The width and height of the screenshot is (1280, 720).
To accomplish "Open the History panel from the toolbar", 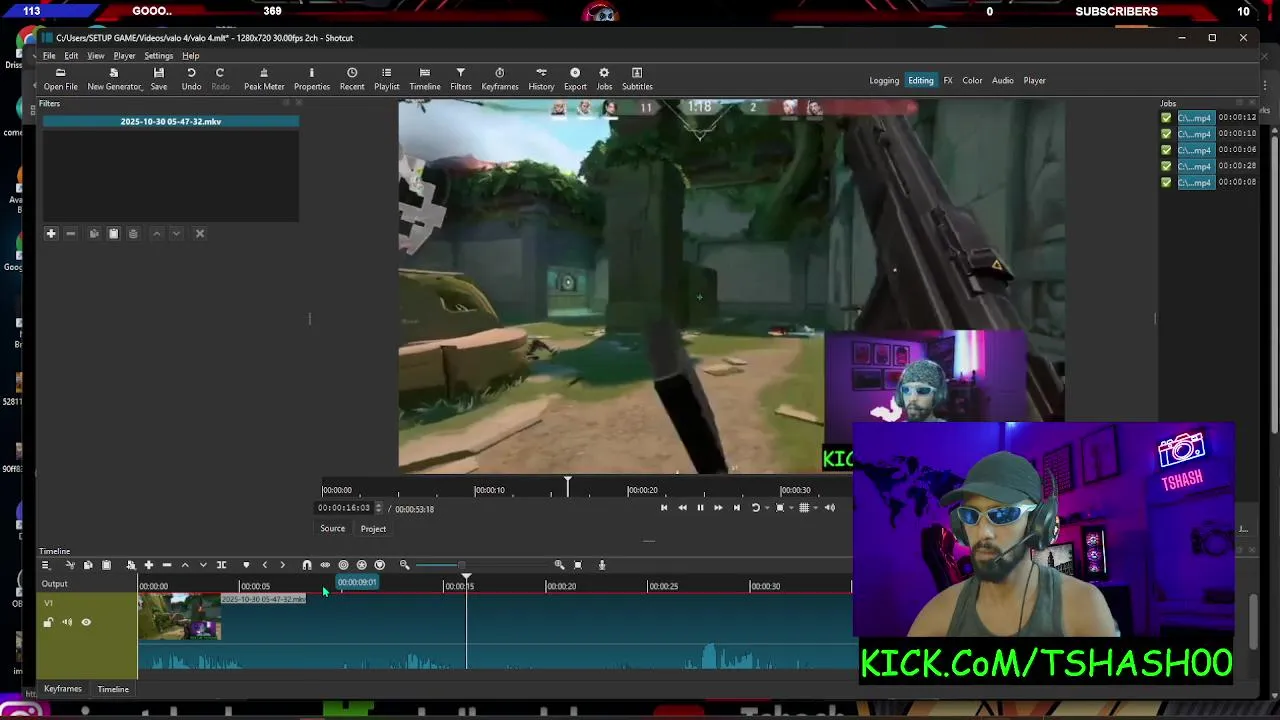I will 541,79.
